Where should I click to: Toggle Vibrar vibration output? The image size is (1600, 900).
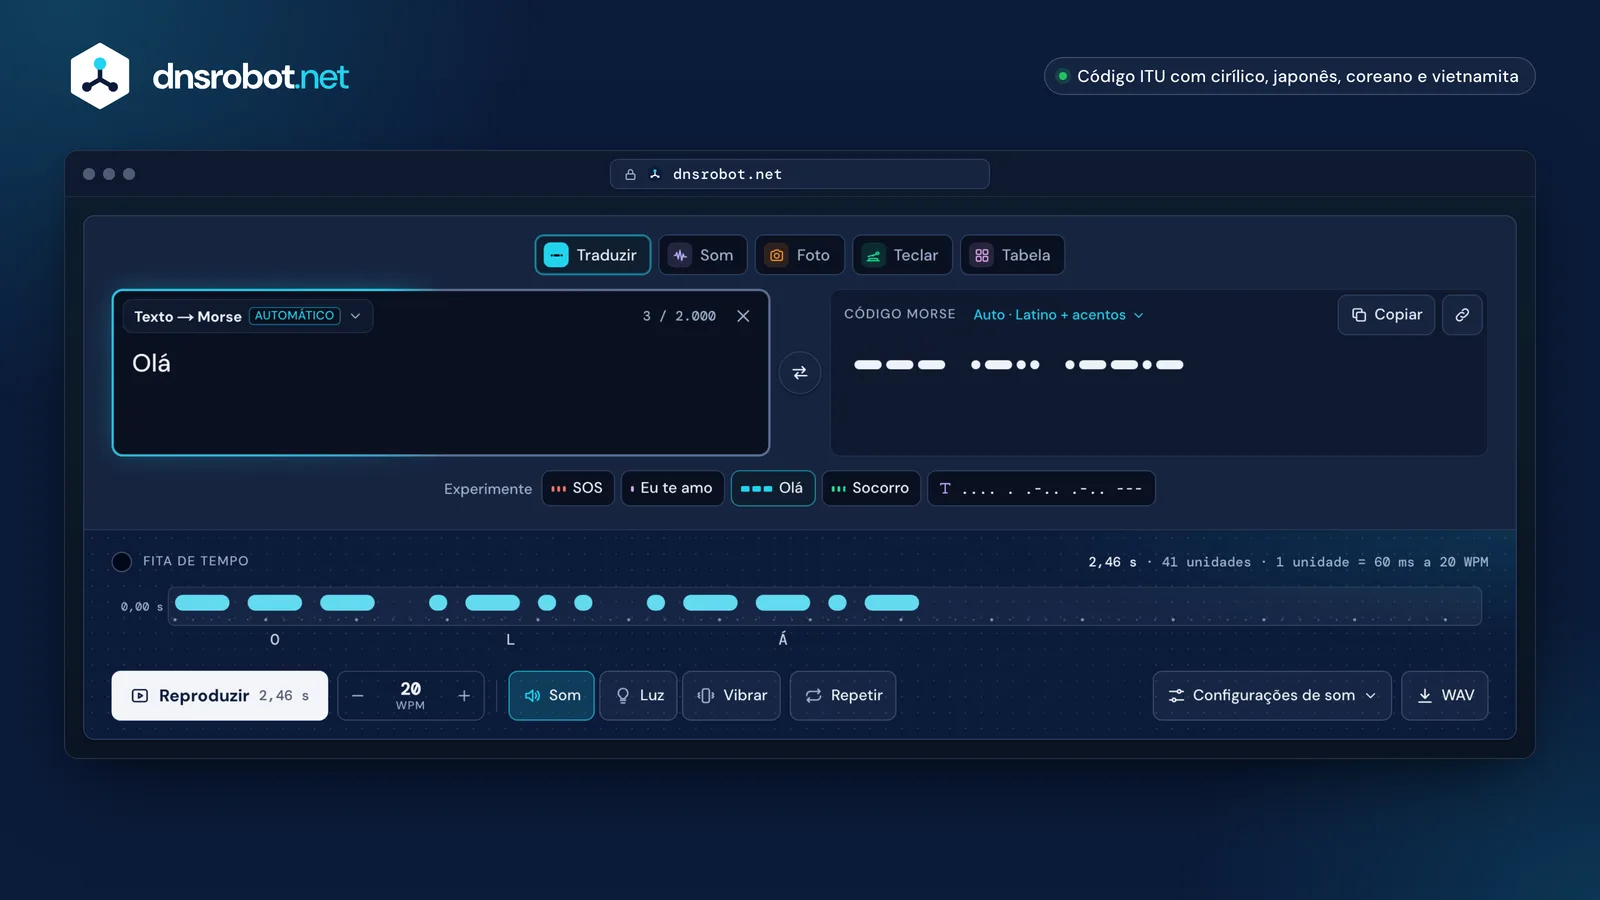click(x=731, y=695)
